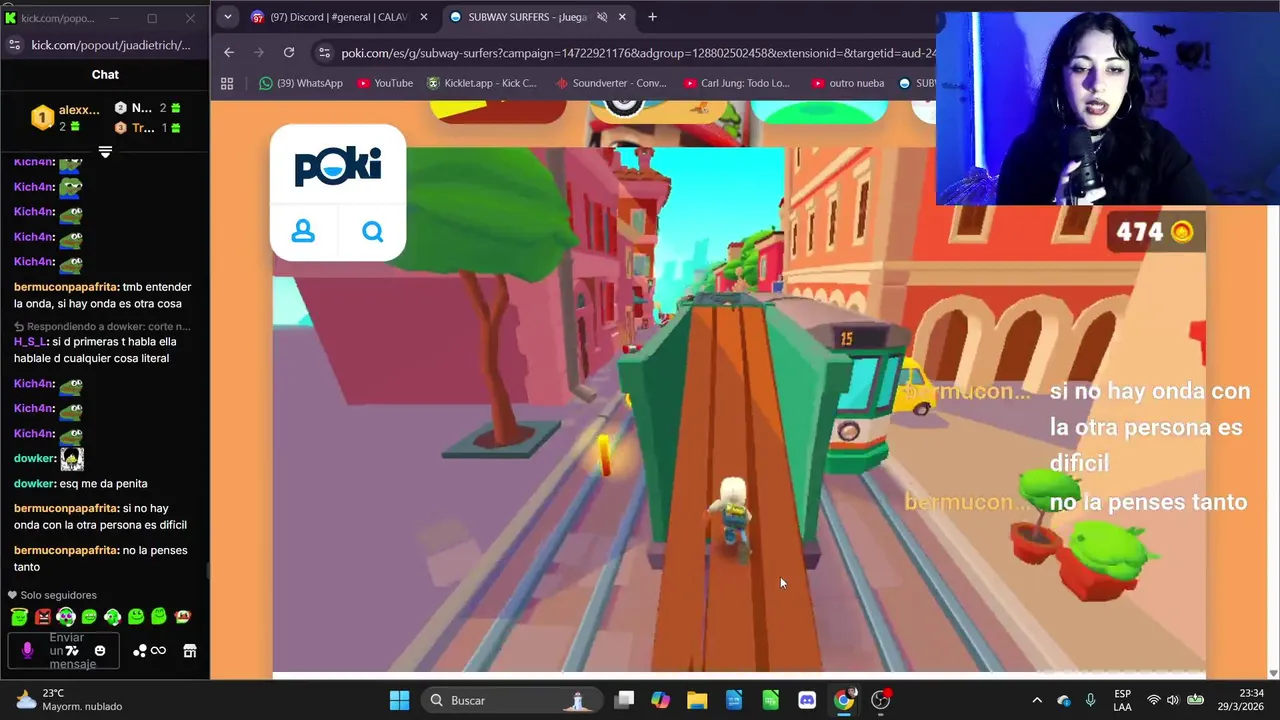Go back in Chrome browser

pyautogui.click(x=229, y=53)
